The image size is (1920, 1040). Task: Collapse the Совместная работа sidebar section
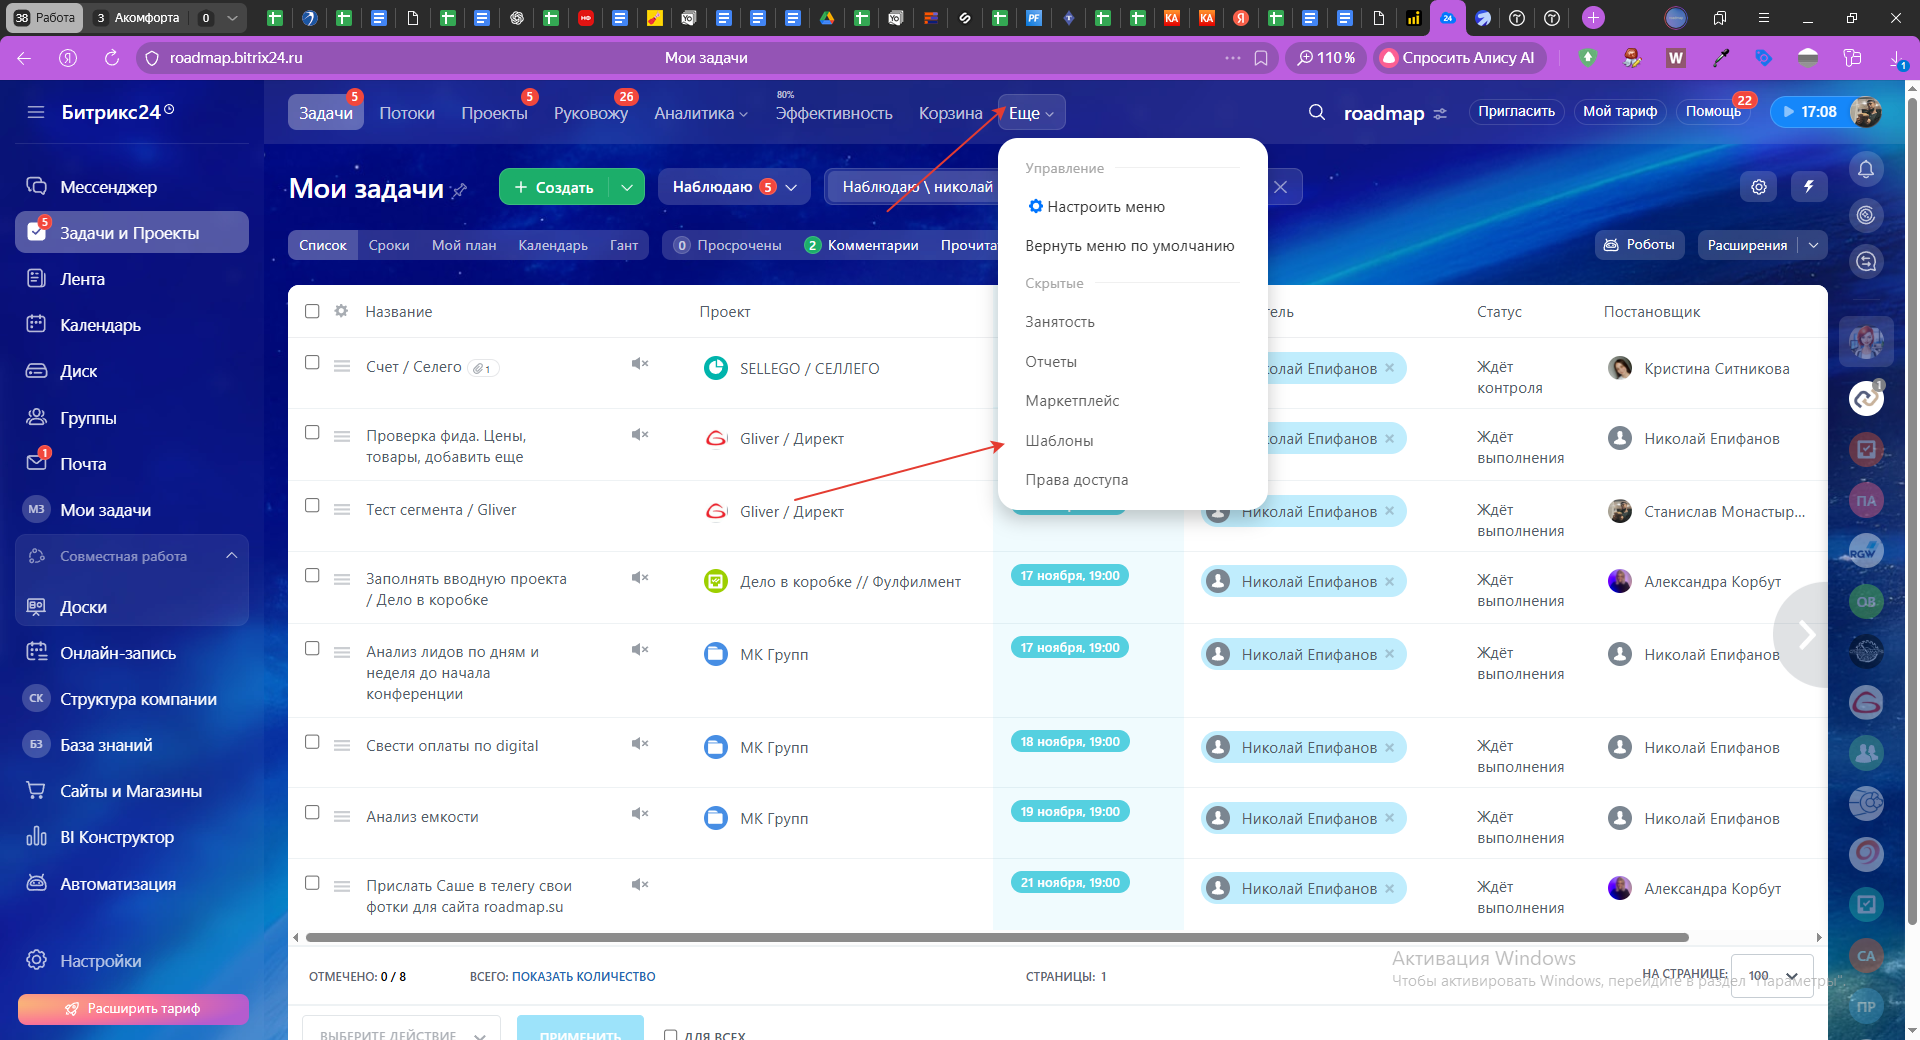(231, 556)
